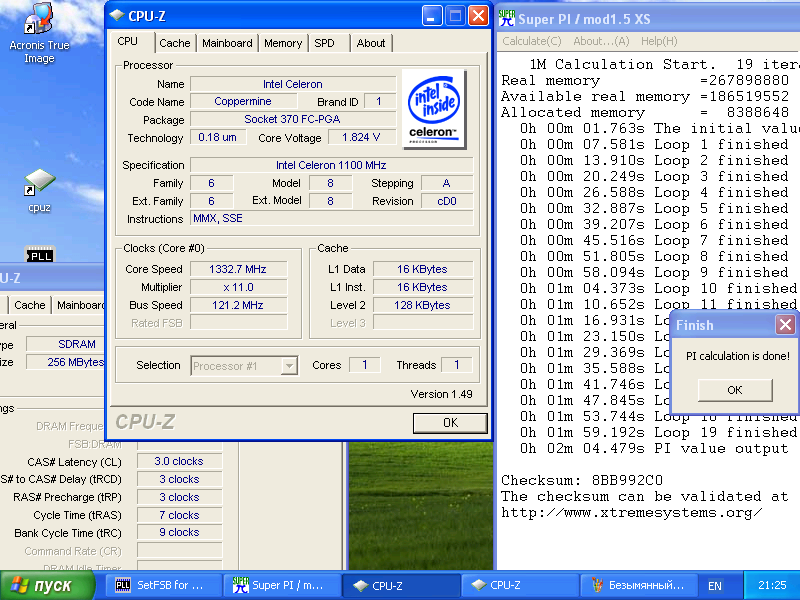This screenshot has width=800, height=600.
Task: Select the CPU tab
Action: (x=128, y=42)
